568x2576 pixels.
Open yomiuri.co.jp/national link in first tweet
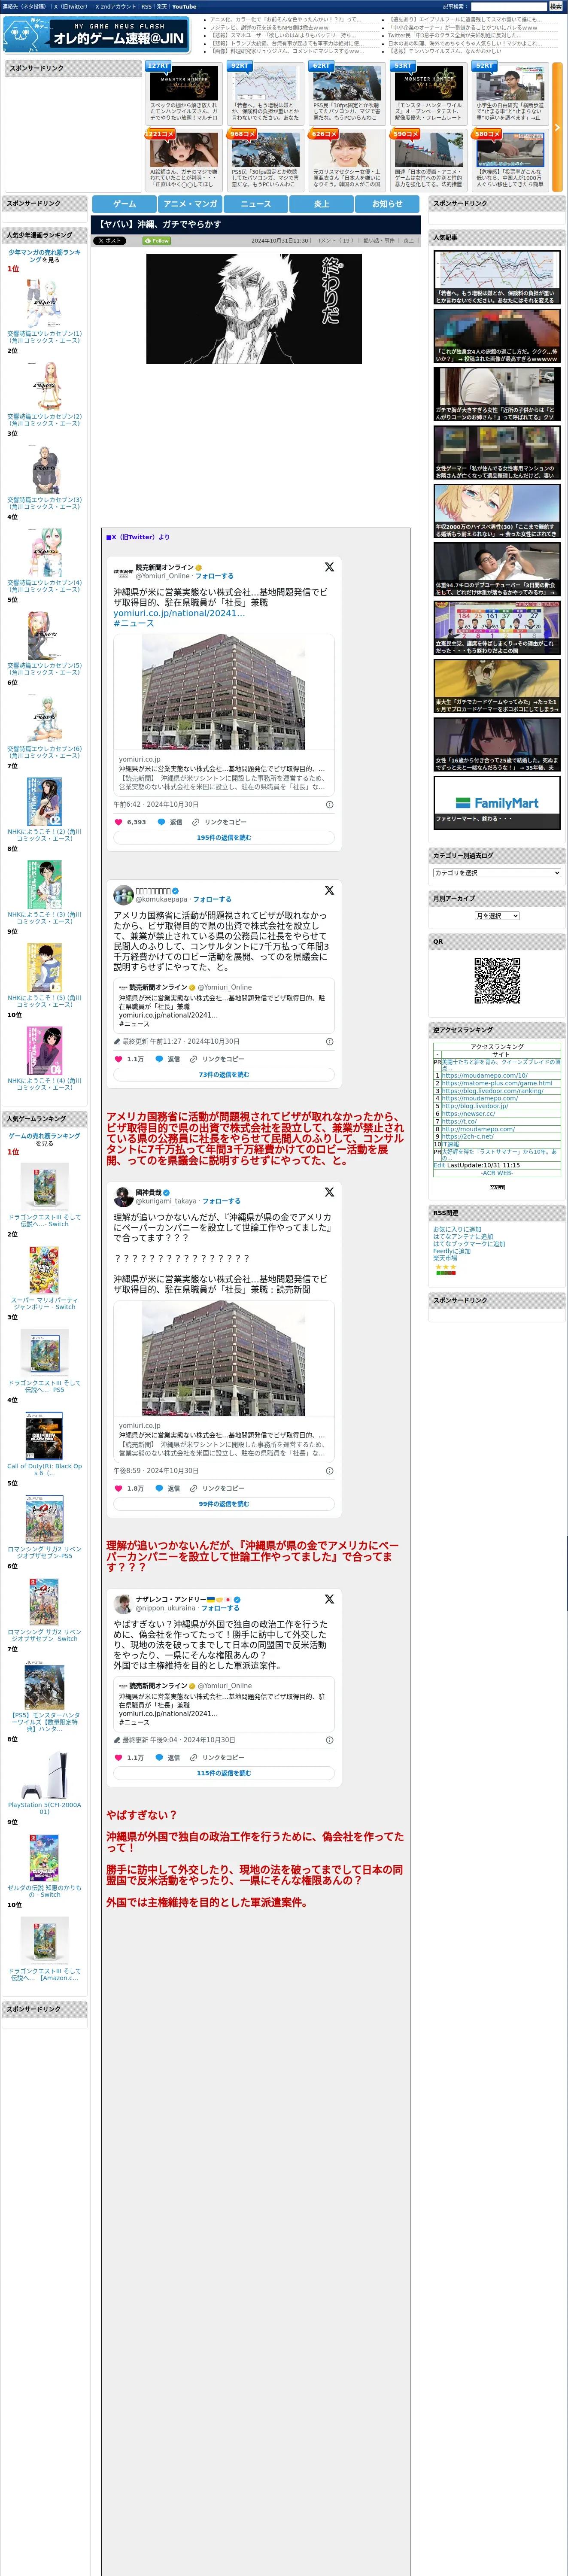pos(179,613)
